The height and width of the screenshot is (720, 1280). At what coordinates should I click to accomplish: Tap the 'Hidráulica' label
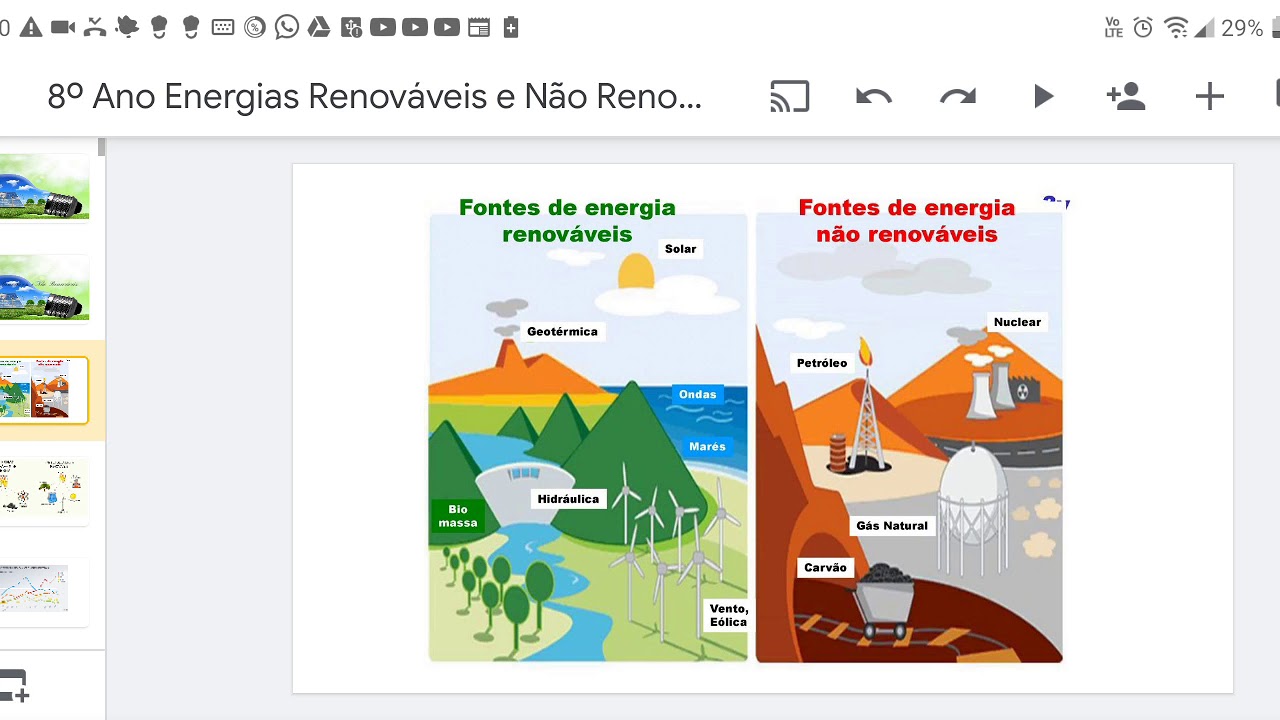pyautogui.click(x=568, y=499)
